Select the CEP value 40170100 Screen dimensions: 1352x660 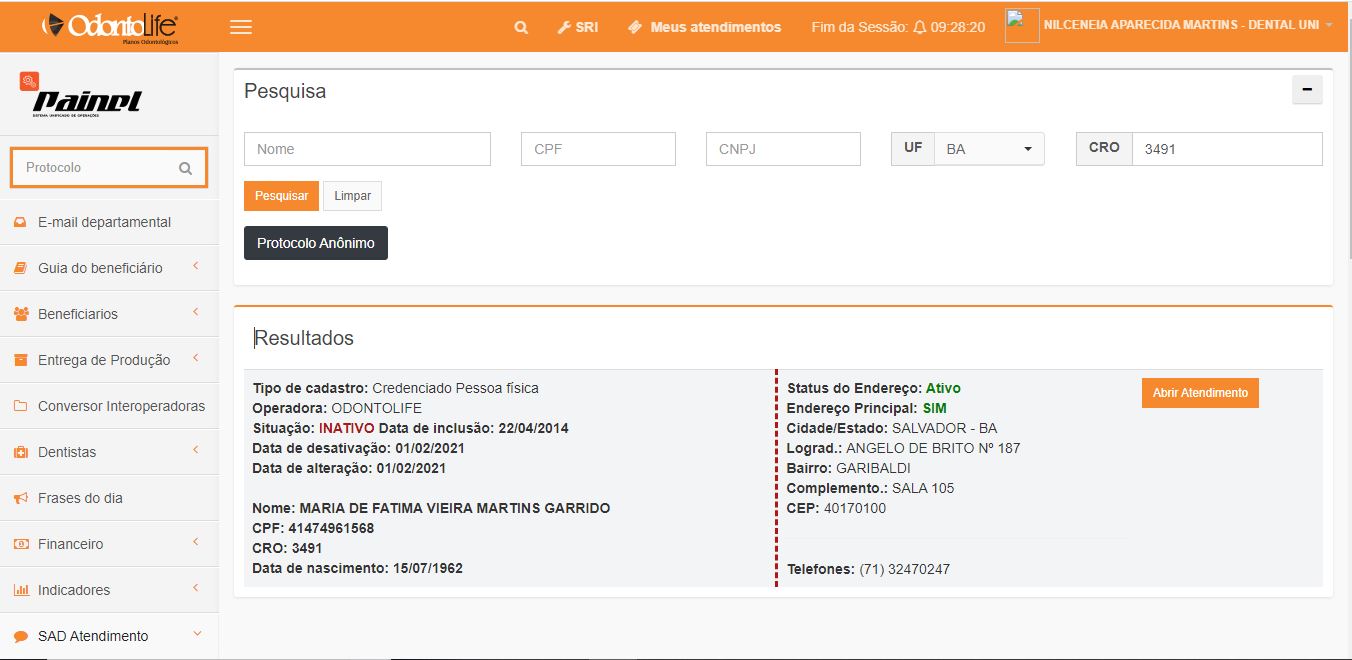pos(855,508)
